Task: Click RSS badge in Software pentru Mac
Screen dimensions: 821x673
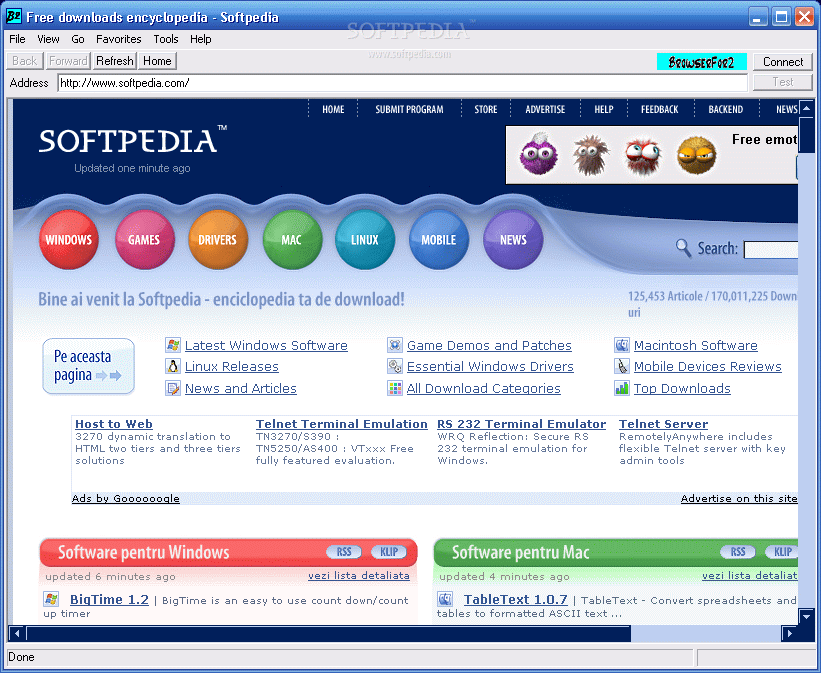Action: [x=738, y=552]
